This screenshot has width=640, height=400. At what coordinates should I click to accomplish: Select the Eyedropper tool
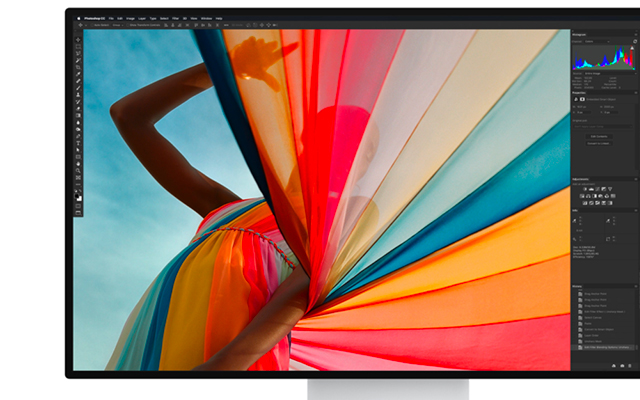tap(78, 74)
